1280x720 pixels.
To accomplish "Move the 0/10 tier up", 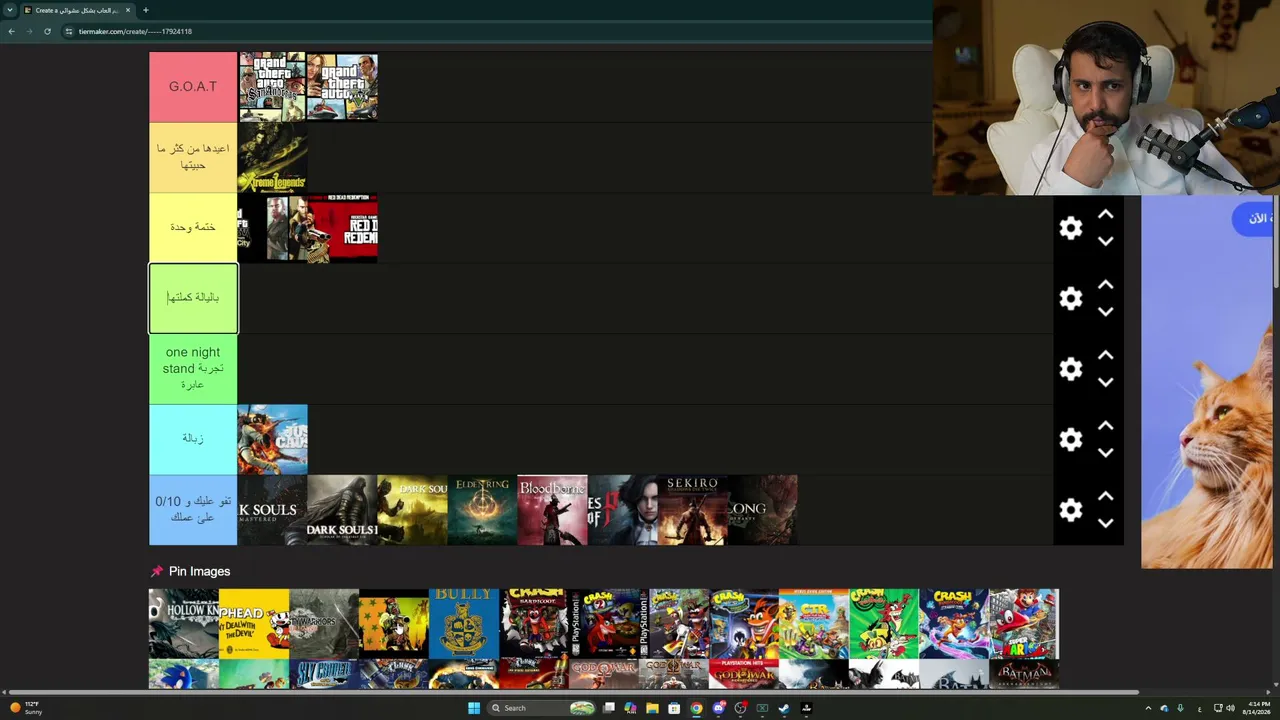I will point(1105,496).
